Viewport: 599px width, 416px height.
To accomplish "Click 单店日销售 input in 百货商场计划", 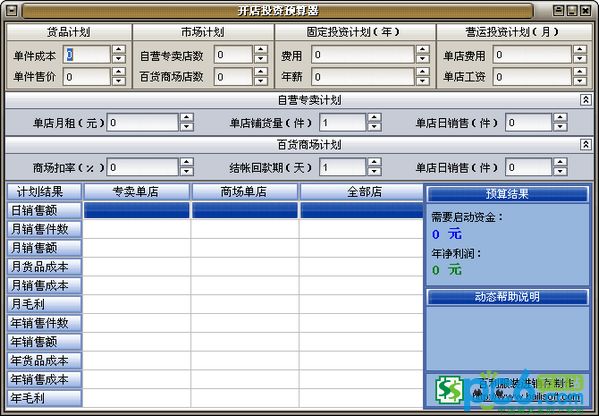I will click(529, 167).
